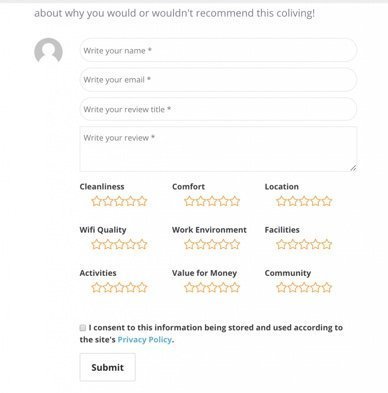Click the gray user avatar image
Viewport: 388px width, 393px height.
48,51
